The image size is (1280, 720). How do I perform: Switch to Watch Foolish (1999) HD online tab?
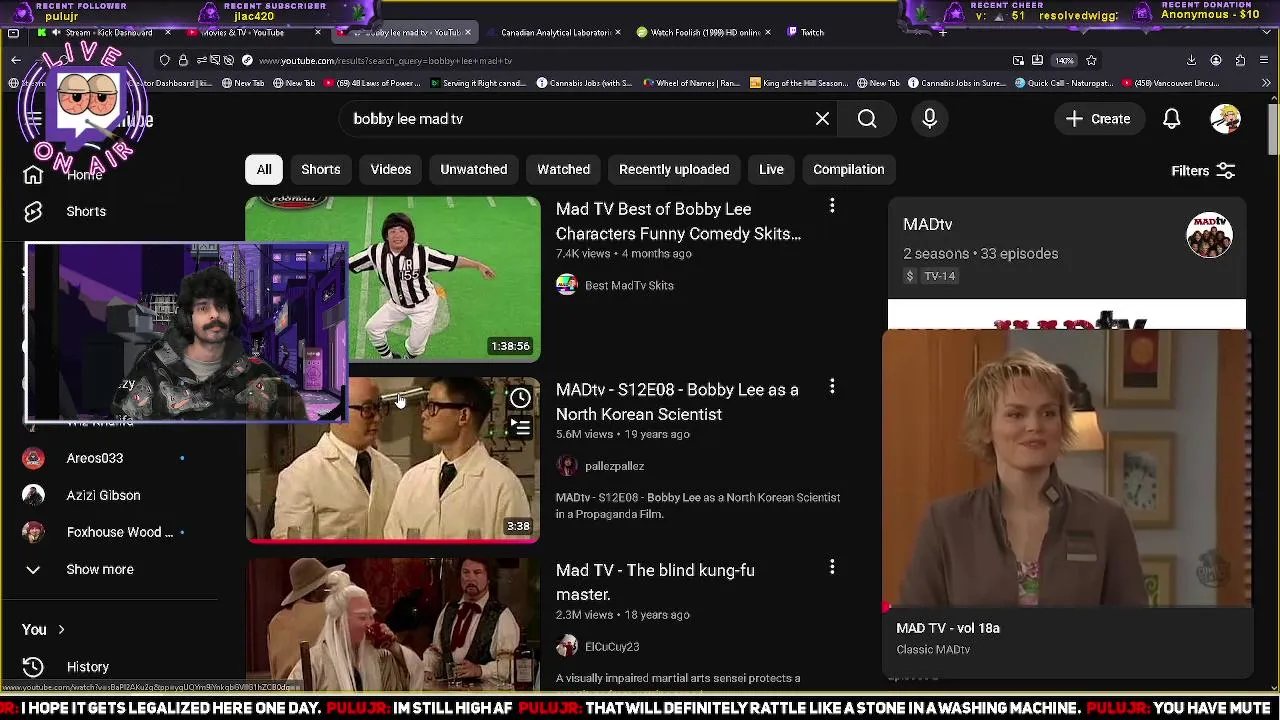tap(704, 33)
